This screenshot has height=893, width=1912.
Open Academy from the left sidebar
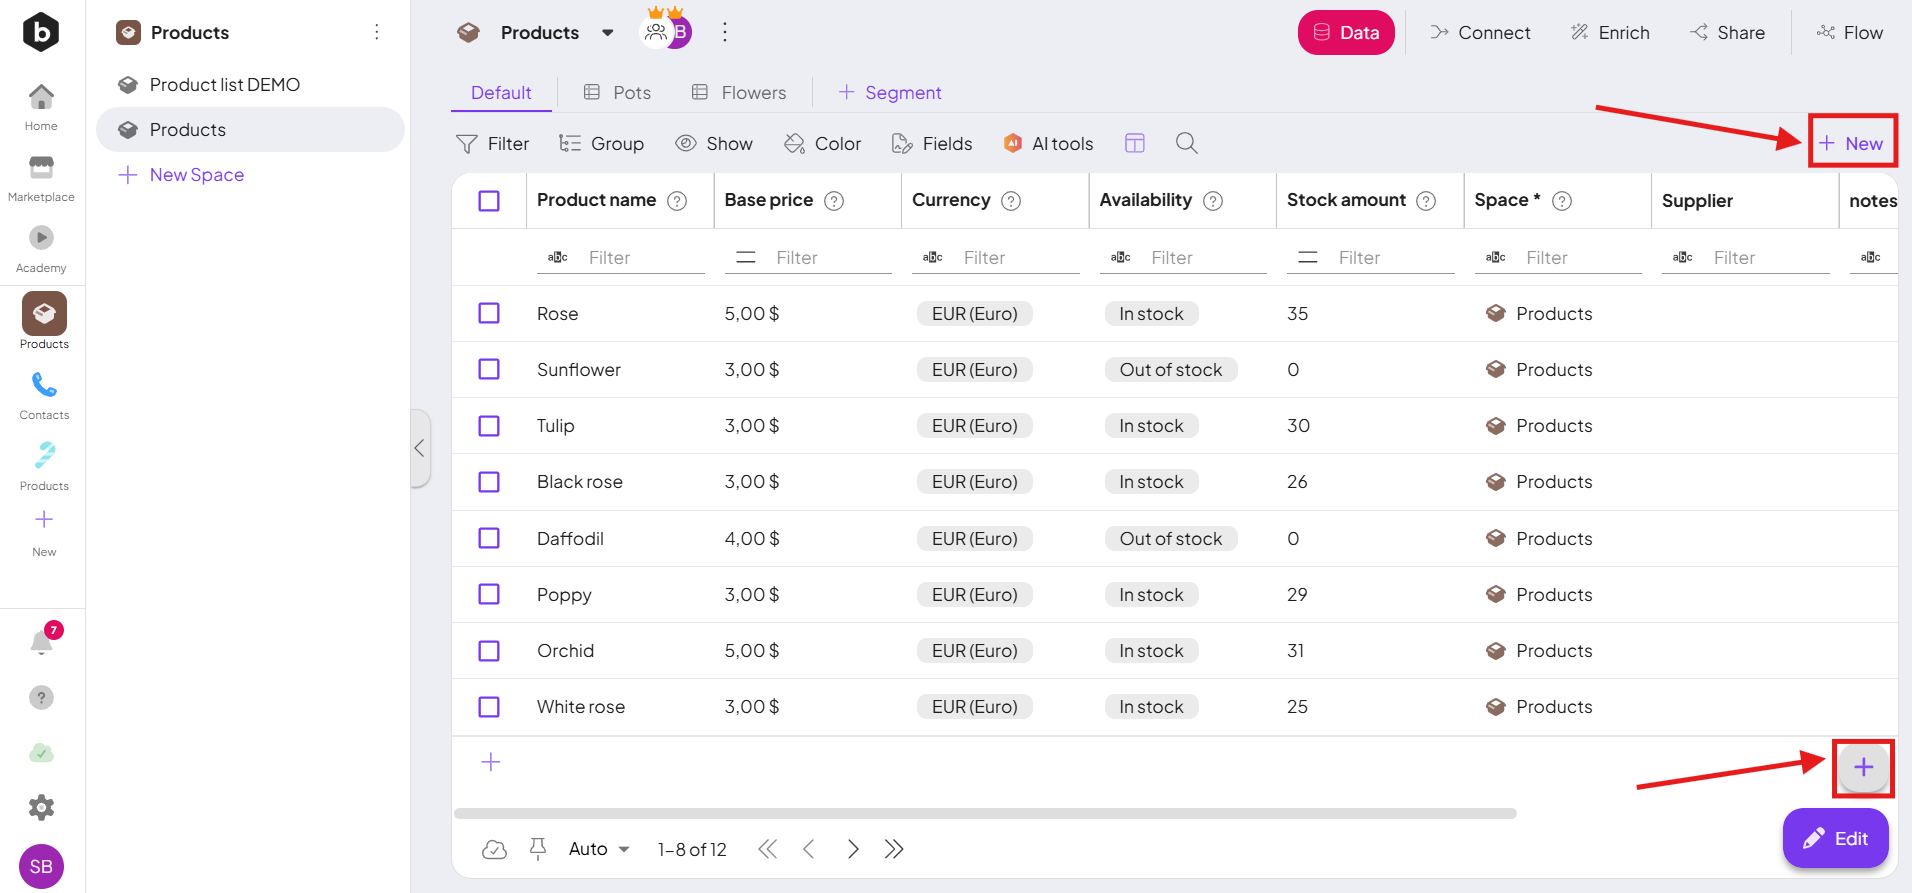coord(41,248)
